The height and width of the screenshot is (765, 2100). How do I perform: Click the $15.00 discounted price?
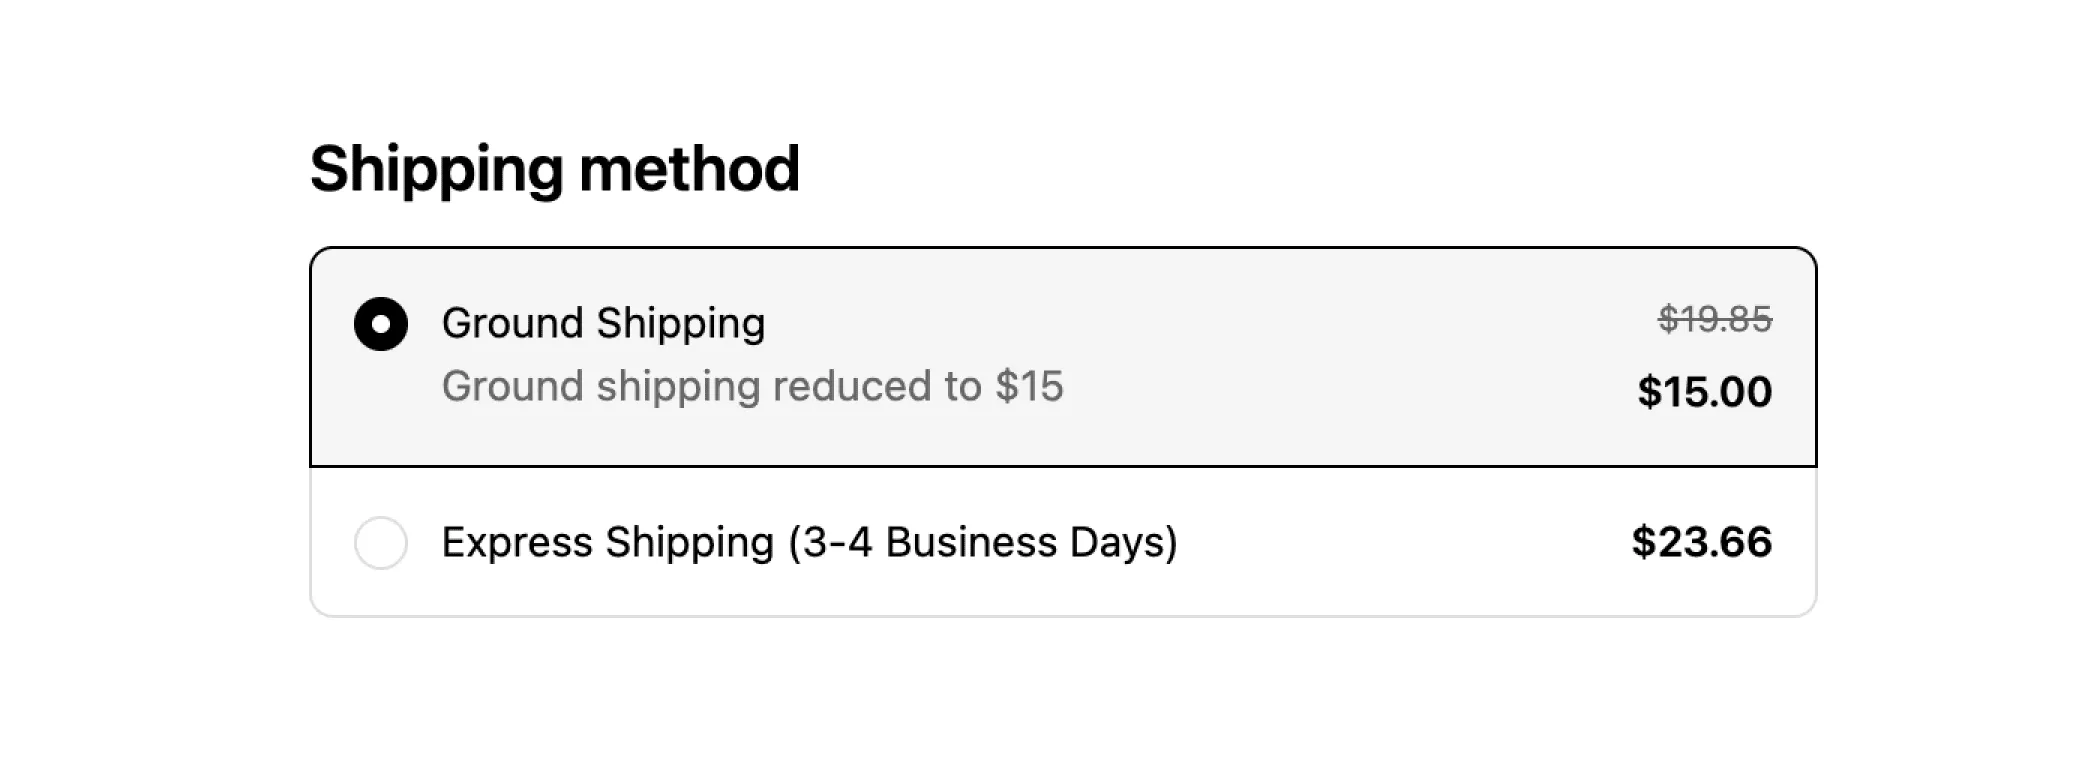tap(1703, 392)
